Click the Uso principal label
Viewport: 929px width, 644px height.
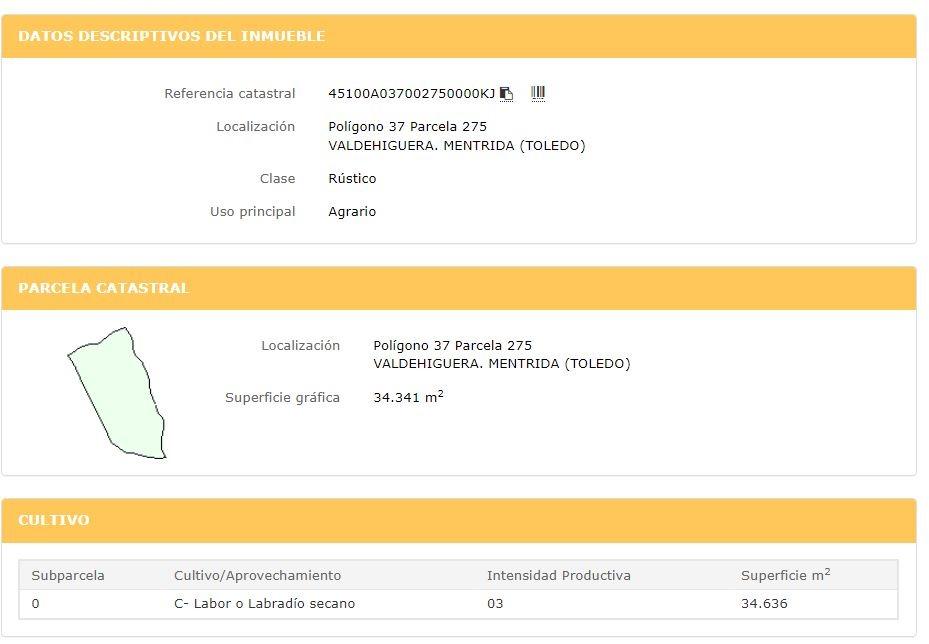pyautogui.click(x=252, y=212)
